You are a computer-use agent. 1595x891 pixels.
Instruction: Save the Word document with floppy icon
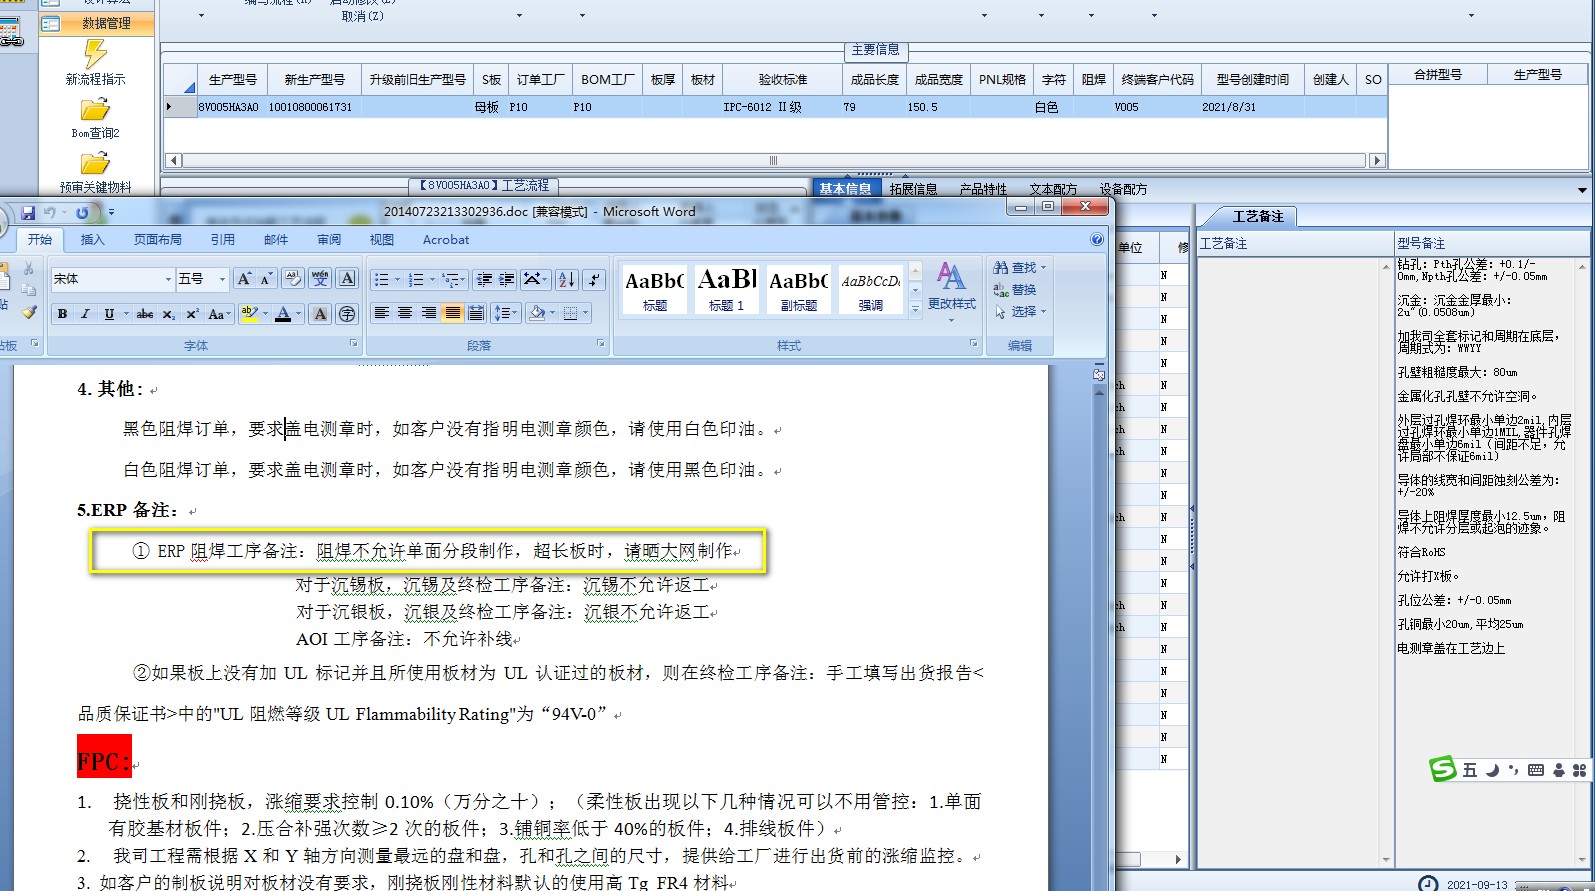pyautogui.click(x=28, y=212)
